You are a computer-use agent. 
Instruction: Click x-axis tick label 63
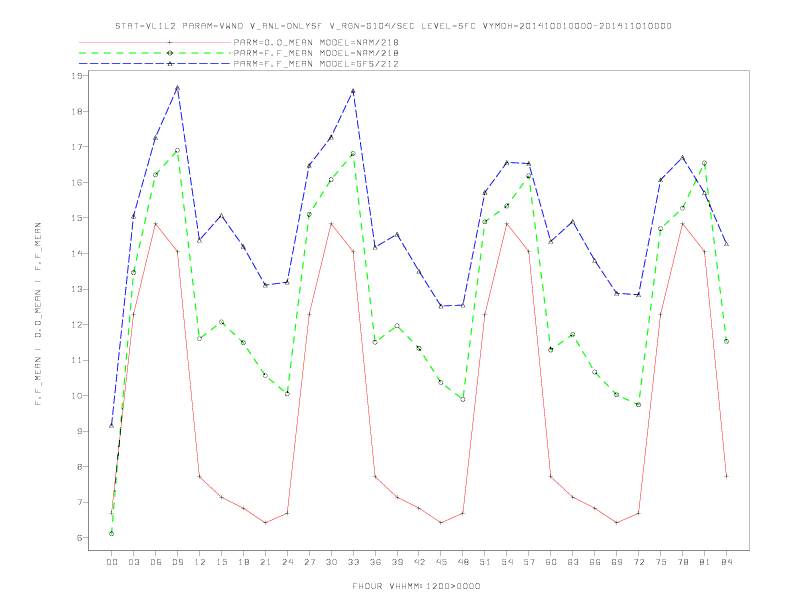573,562
